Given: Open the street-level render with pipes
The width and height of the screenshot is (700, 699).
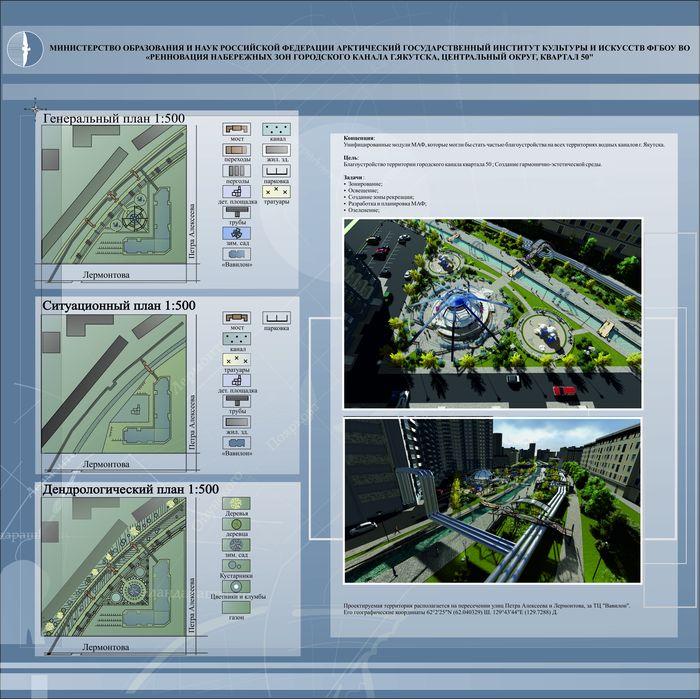Looking at the screenshot, I should [492, 500].
